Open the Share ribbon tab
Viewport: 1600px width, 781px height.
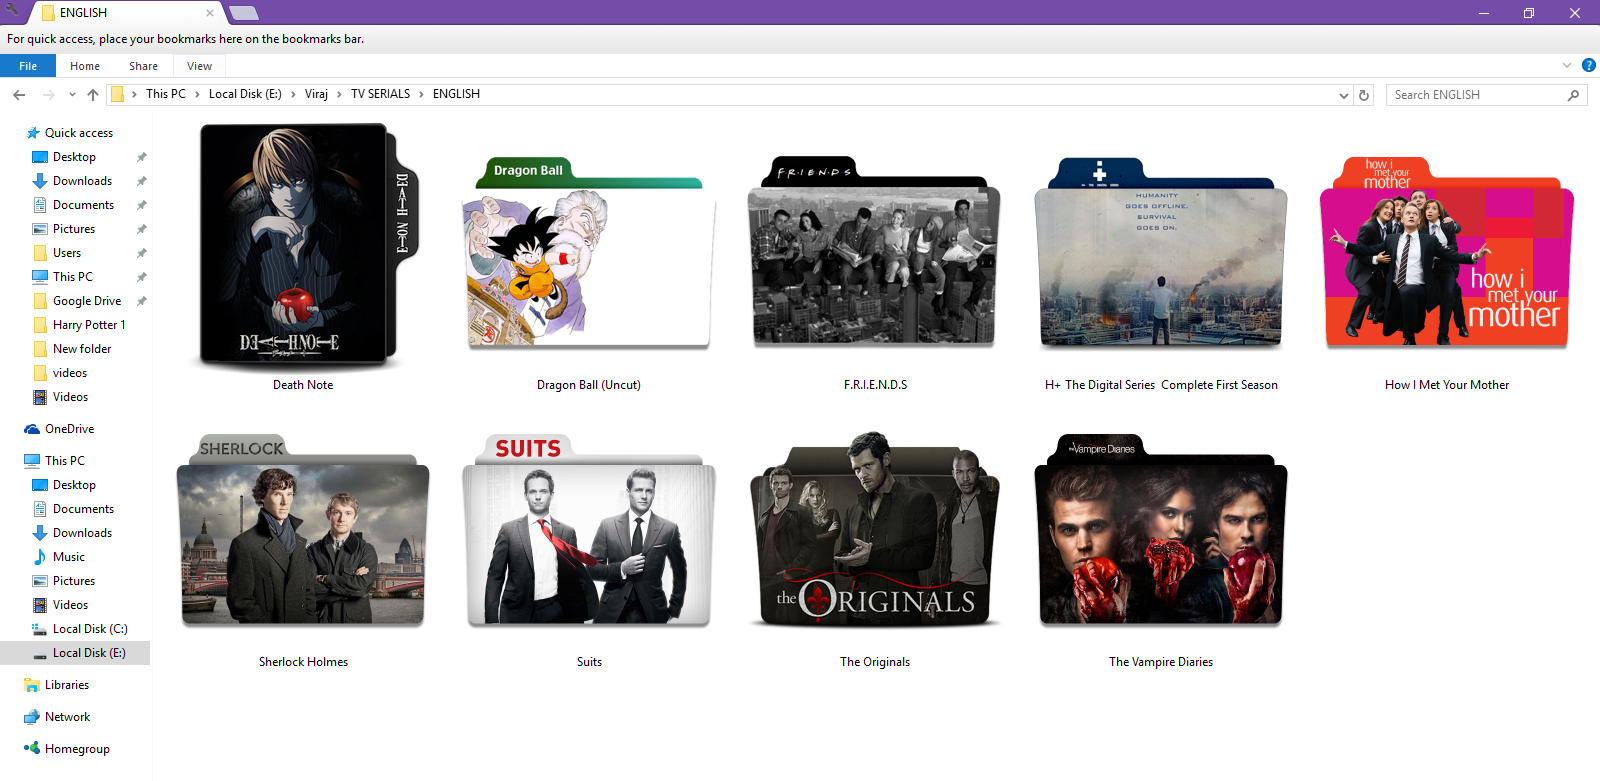coord(143,66)
